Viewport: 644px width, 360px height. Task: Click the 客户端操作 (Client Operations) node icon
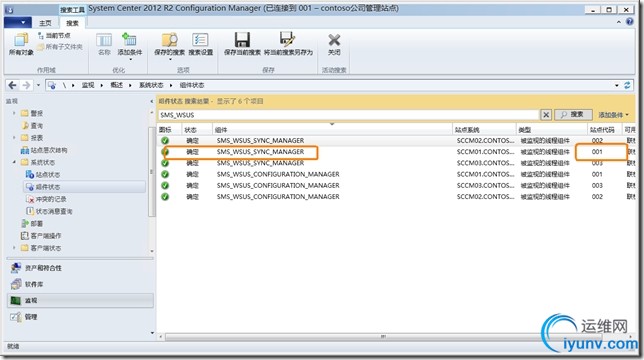(x=25, y=236)
